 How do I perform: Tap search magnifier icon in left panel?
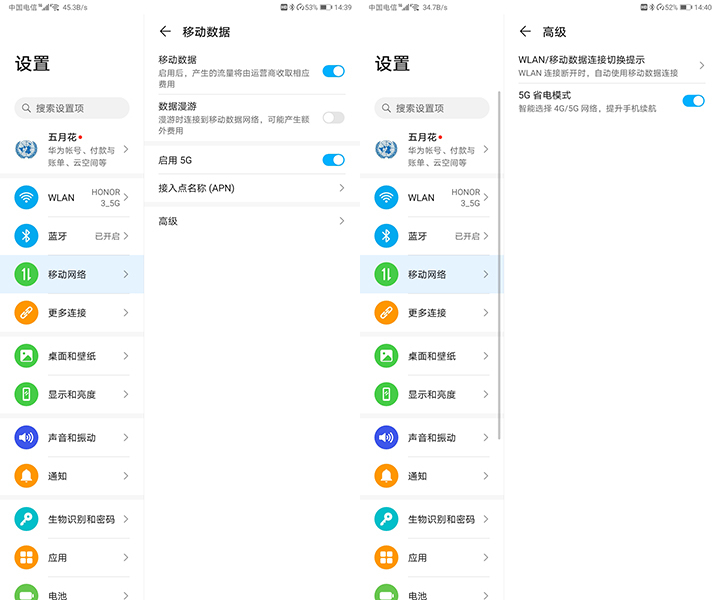click(x=26, y=108)
